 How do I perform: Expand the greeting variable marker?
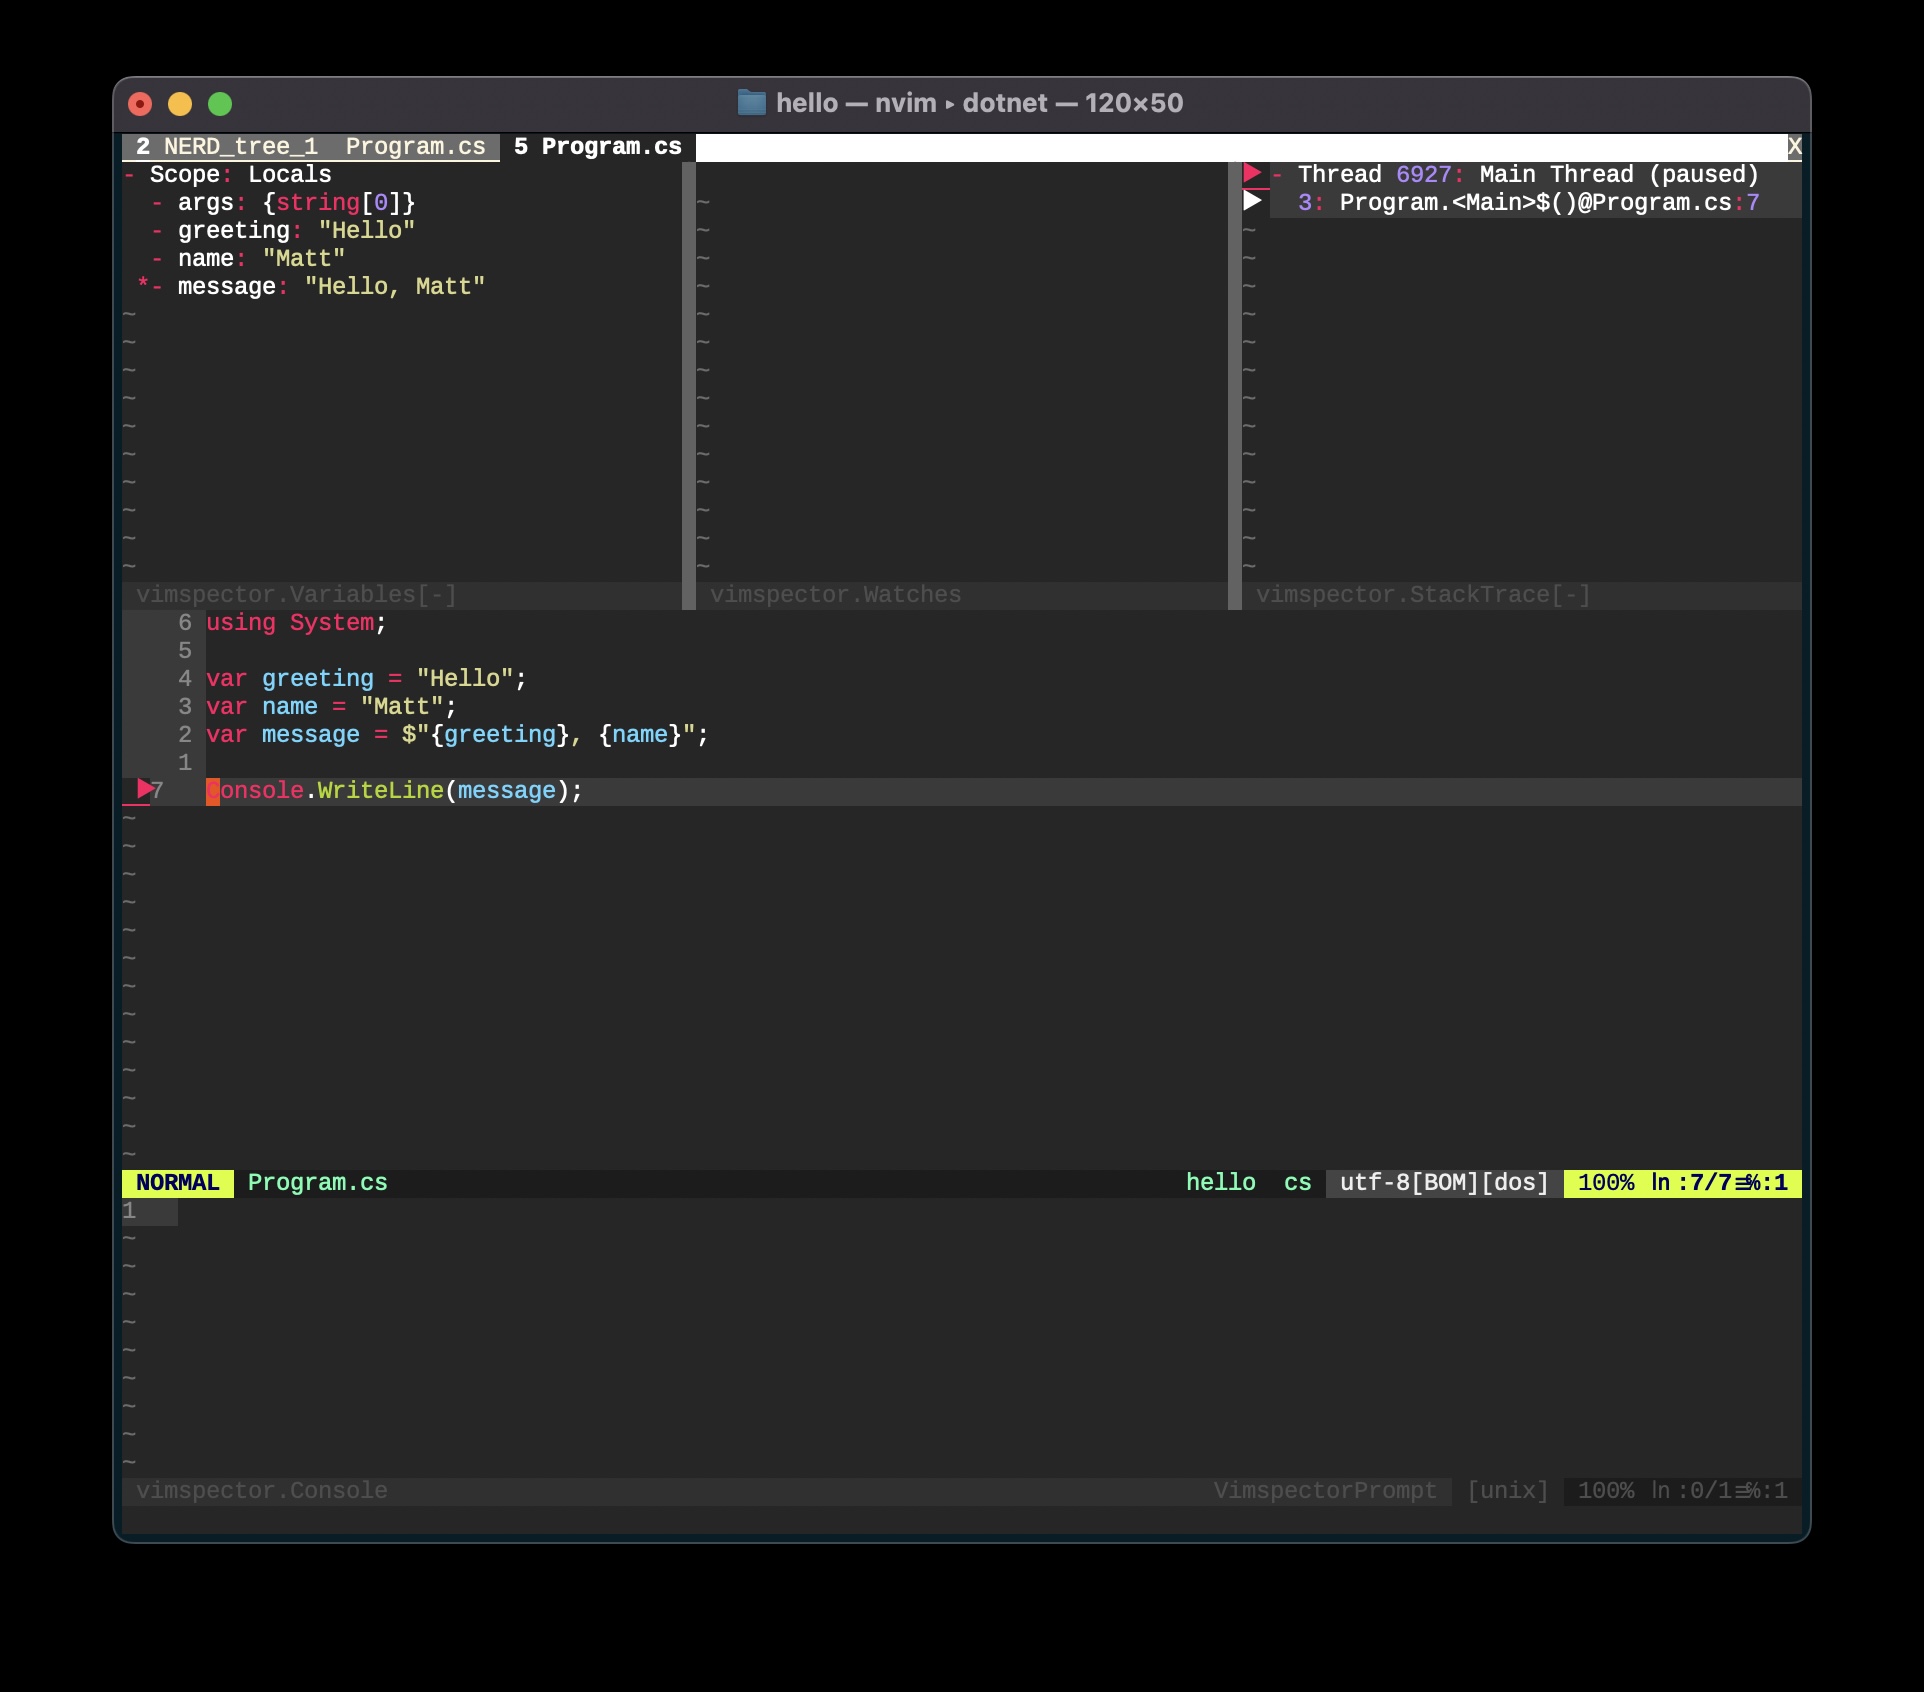coord(158,231)
